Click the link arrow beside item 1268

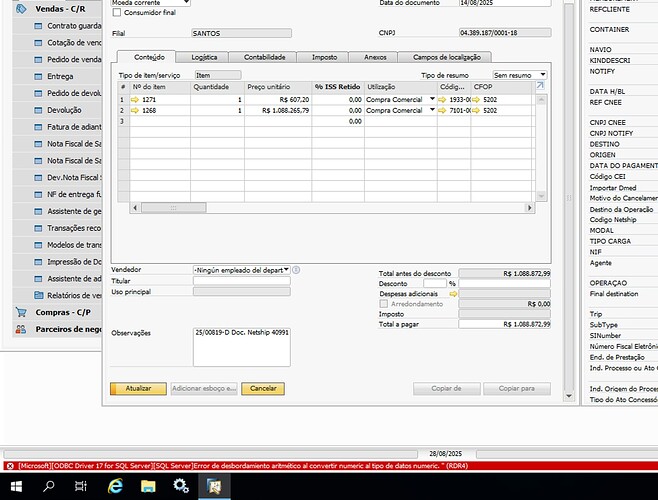136,110
